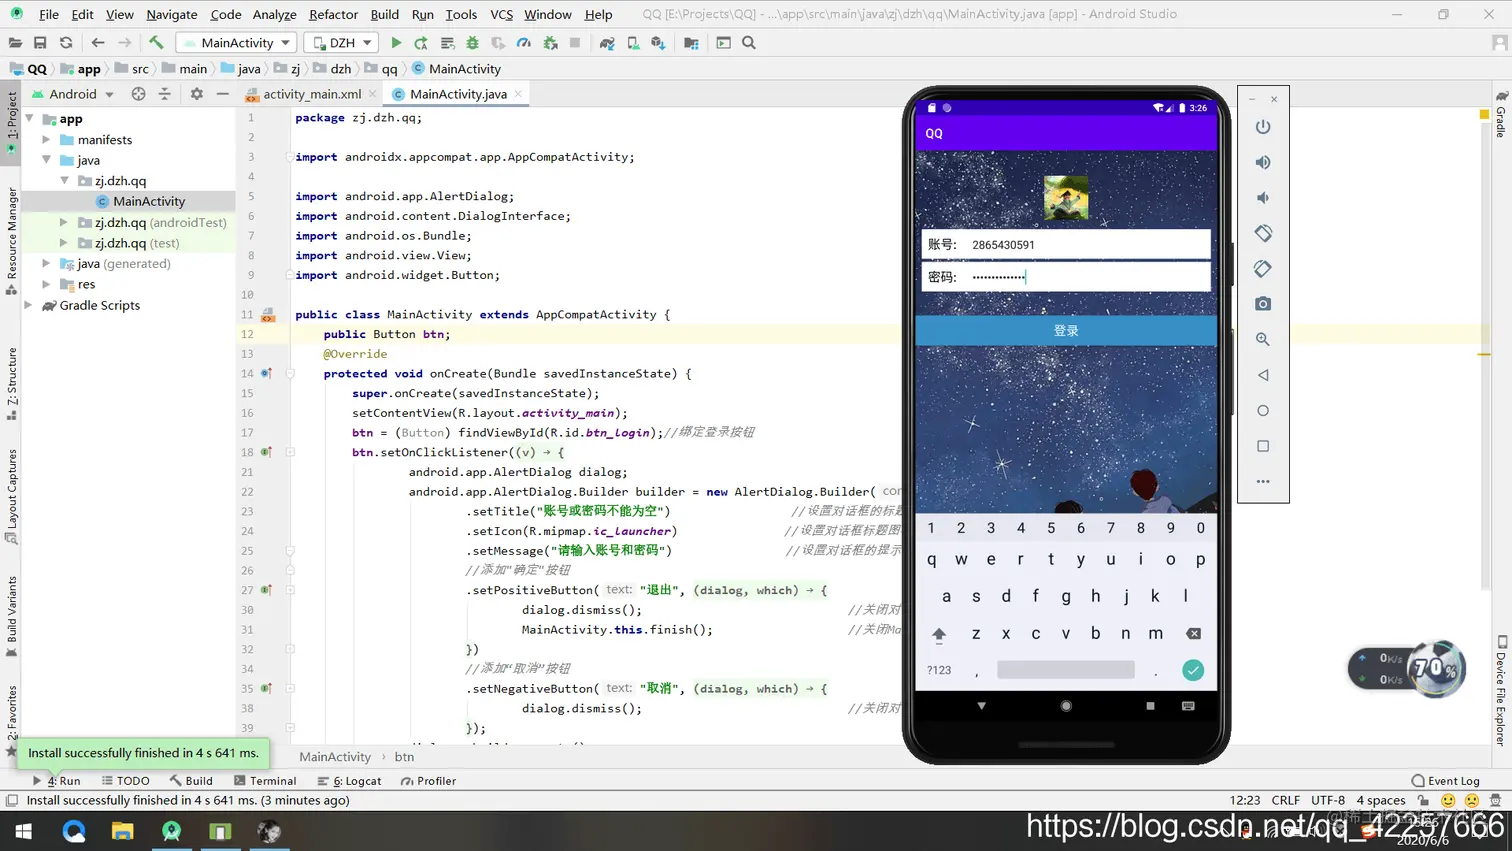Screen dimensions: 1512x851
Task: Click the Project Structure icon in toolbar
Action: [691, 43]
